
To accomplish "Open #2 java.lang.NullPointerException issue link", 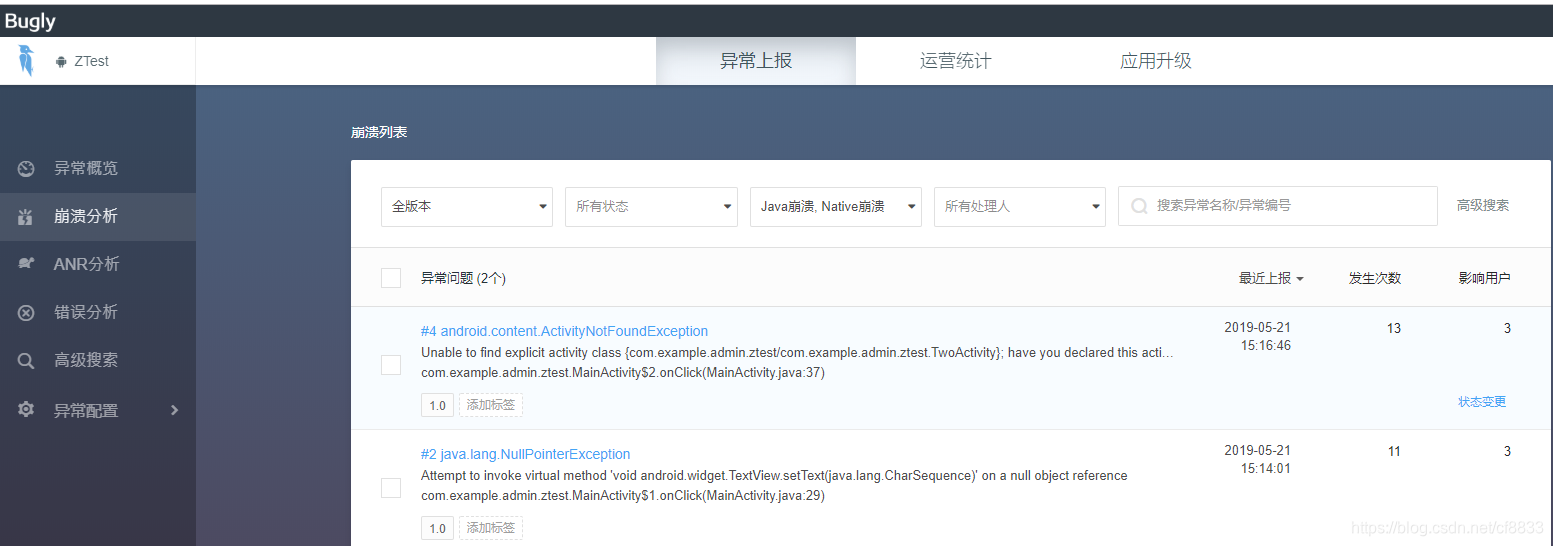I will (x=525, y=454).
